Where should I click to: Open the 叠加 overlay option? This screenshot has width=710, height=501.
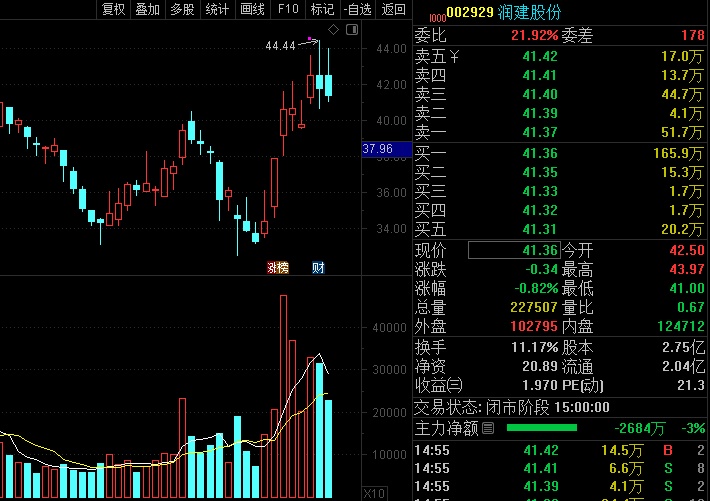click(148, 9)
